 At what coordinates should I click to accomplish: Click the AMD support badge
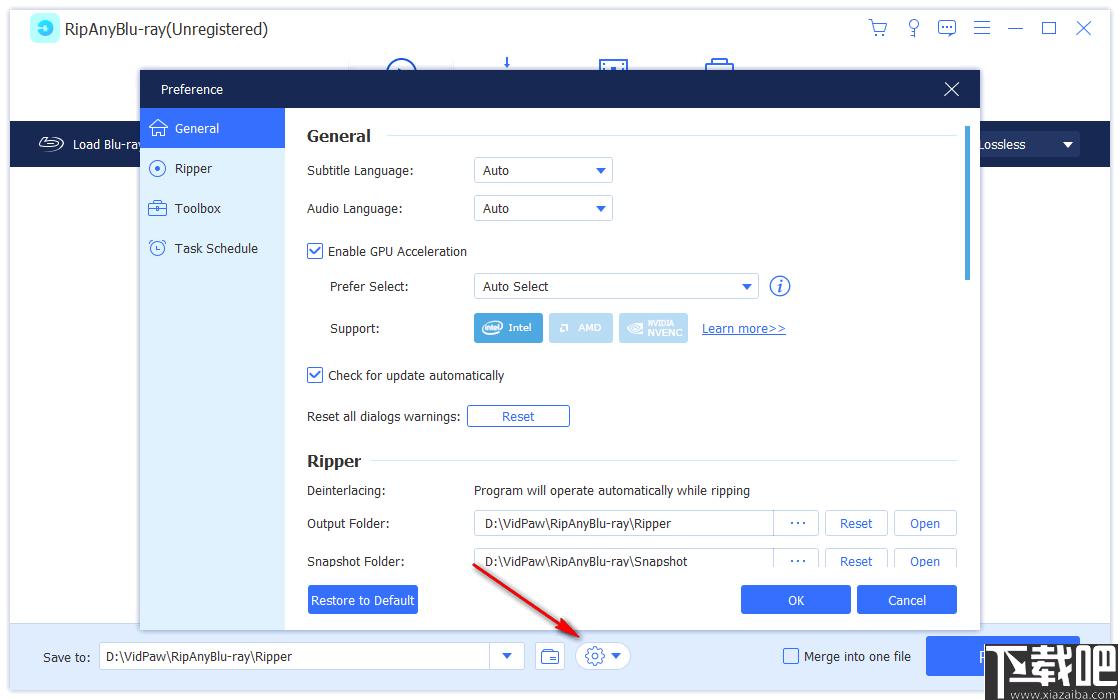(581, 328)
